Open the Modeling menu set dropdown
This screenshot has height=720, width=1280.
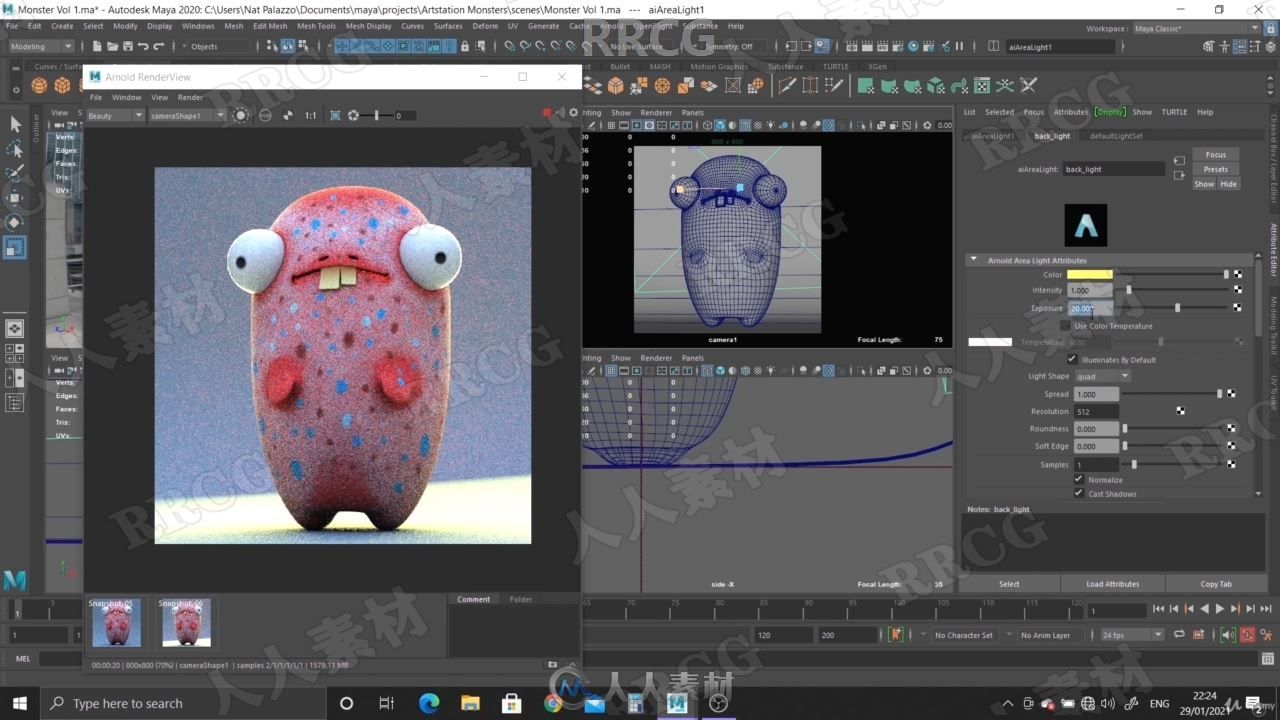coord(41,46)
